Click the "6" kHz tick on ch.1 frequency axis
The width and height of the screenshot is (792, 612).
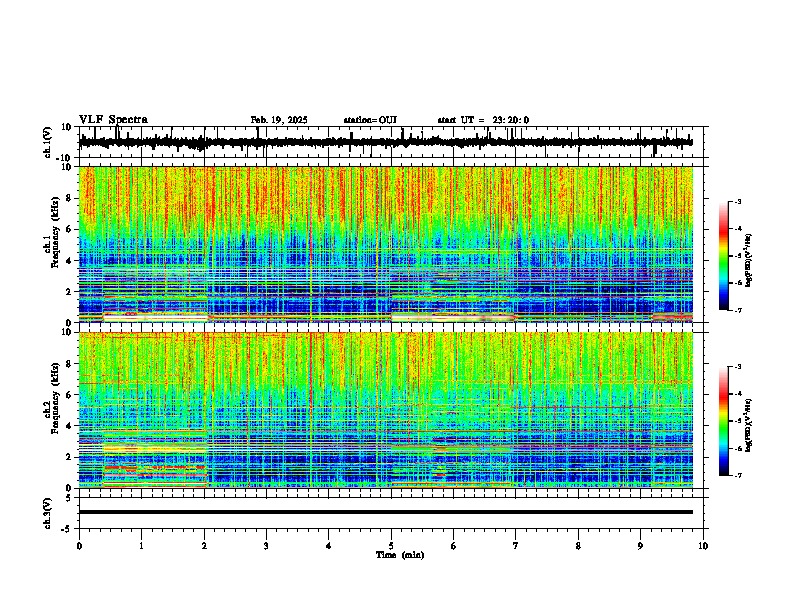69,230
